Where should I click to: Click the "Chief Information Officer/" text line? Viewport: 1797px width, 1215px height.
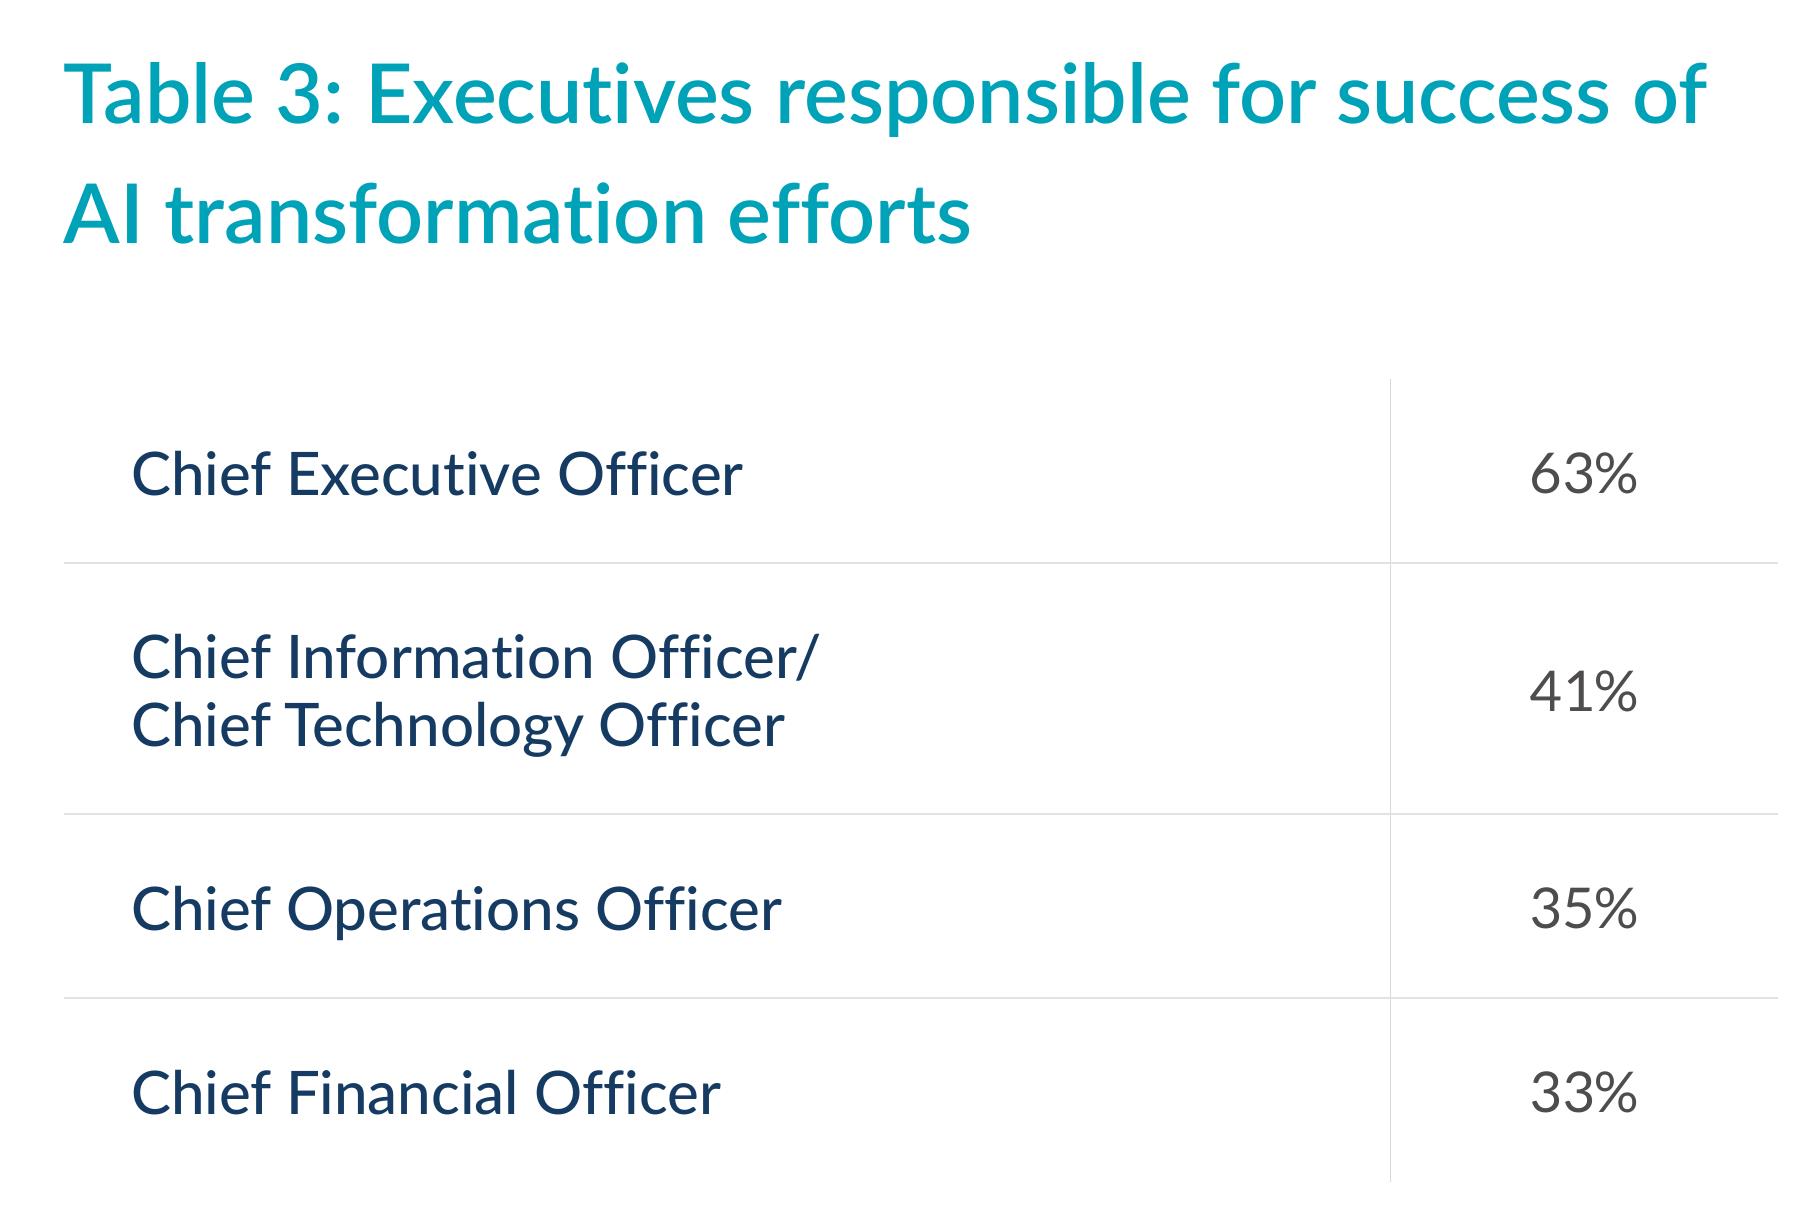[474, 658]
